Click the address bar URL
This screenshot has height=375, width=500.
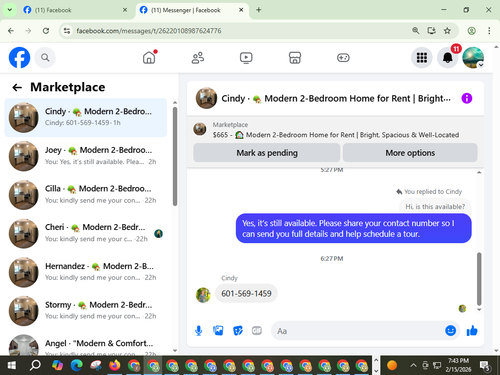coord(149,31)
